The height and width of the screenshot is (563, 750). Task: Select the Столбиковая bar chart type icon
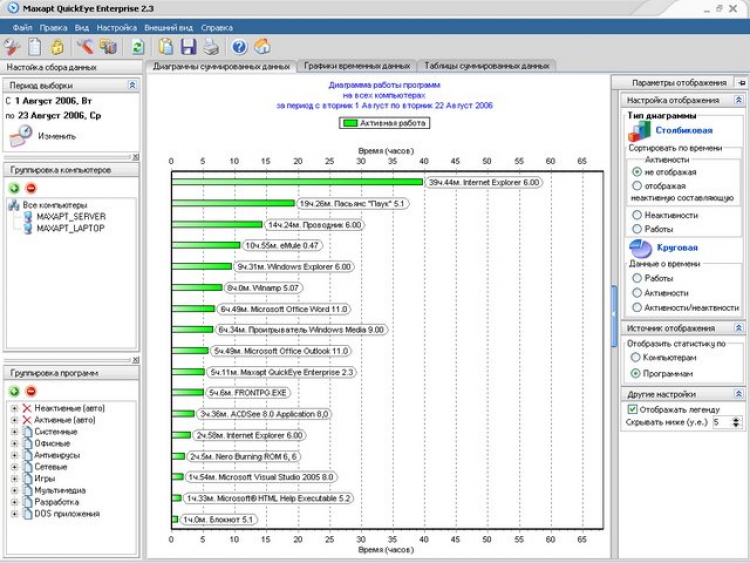pos(640,132)
